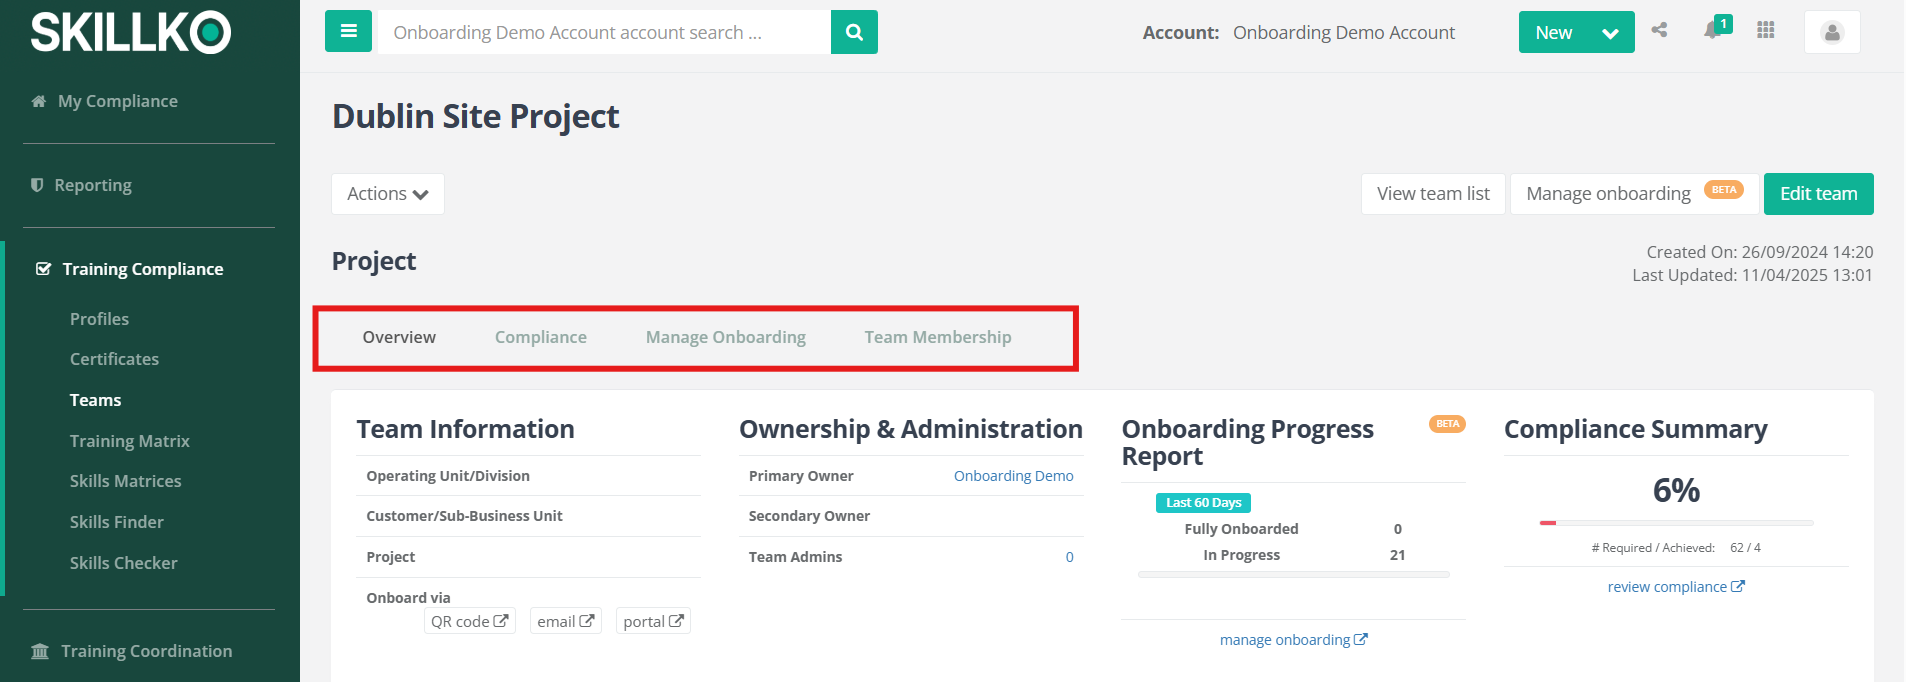
Task: Open the apps grid icon
Action: tap(1766, 30)
